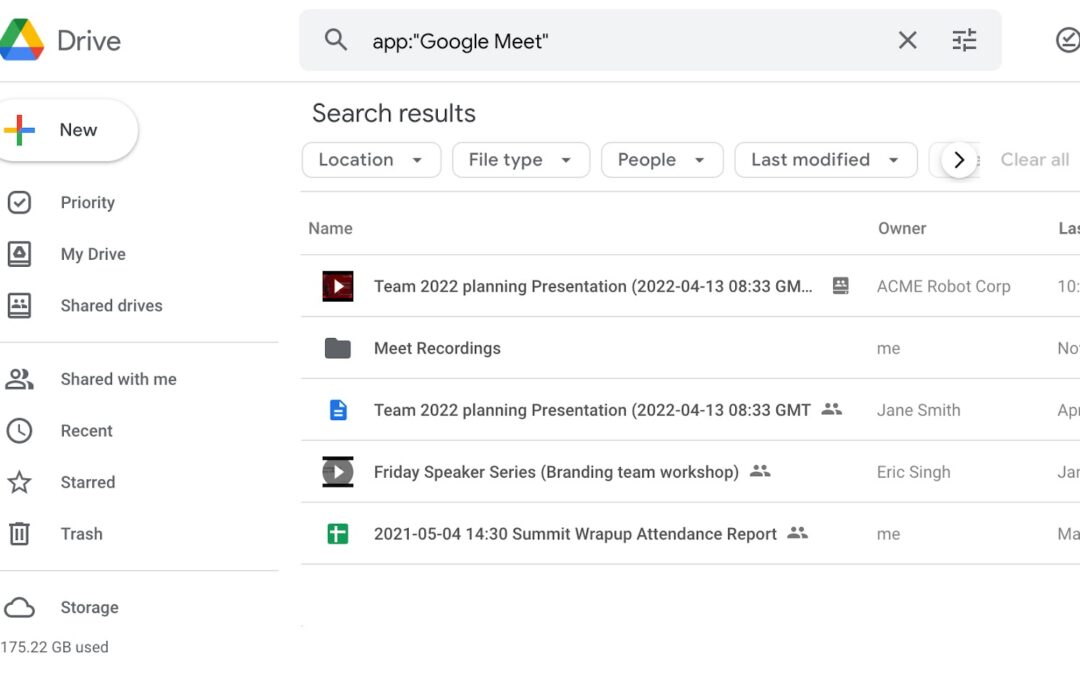Open My Drive from sidebar
Viewport: 1080px width, 675px height.
pos(93,254)
